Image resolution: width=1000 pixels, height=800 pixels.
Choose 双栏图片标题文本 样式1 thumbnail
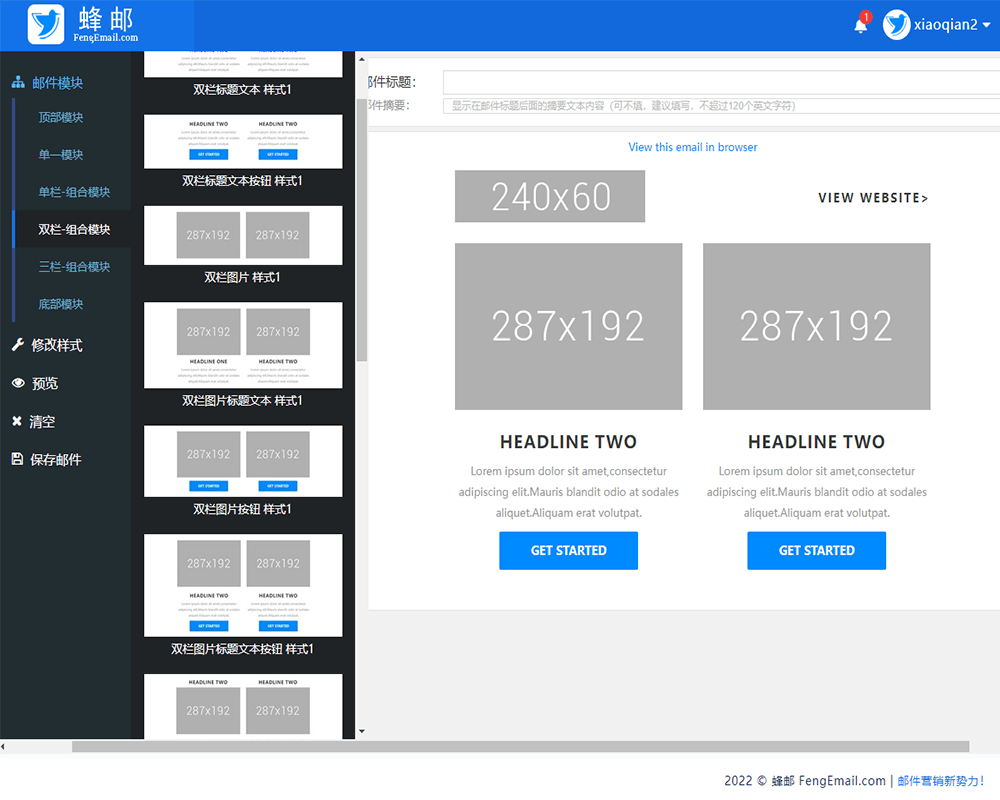pyautogui.click(x=243, y=345)
